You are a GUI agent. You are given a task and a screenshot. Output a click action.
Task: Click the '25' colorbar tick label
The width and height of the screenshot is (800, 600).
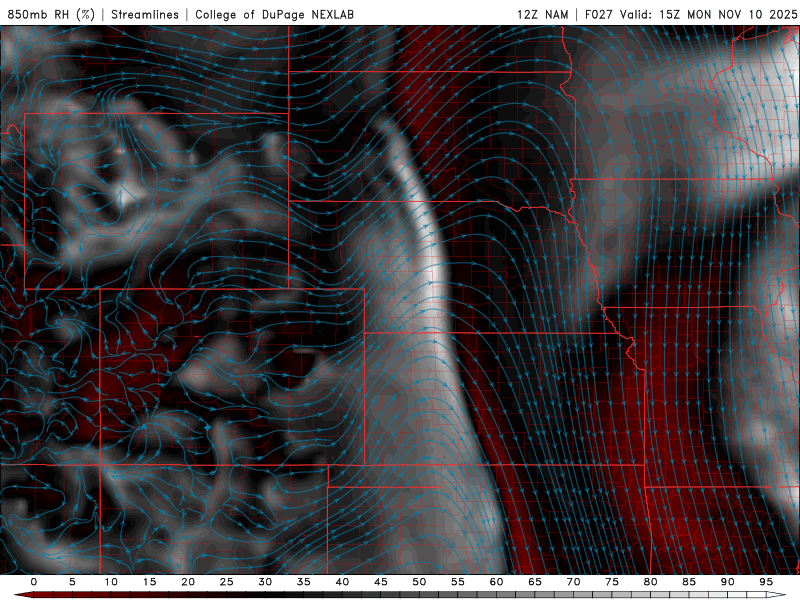point(227,582)
